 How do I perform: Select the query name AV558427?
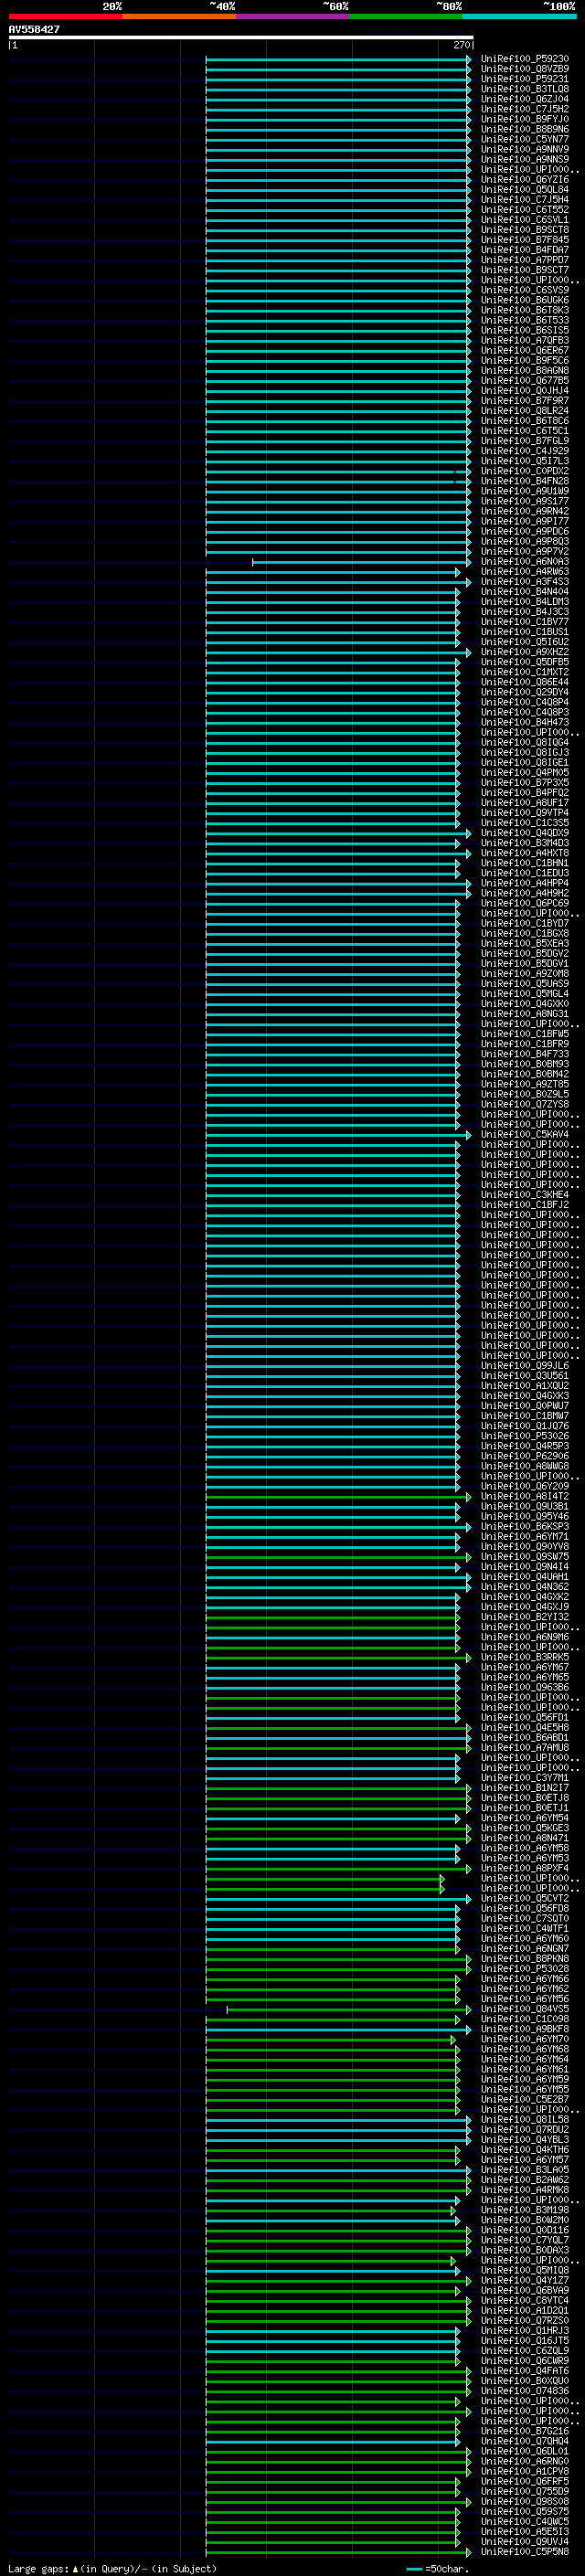tap(34, 29)
